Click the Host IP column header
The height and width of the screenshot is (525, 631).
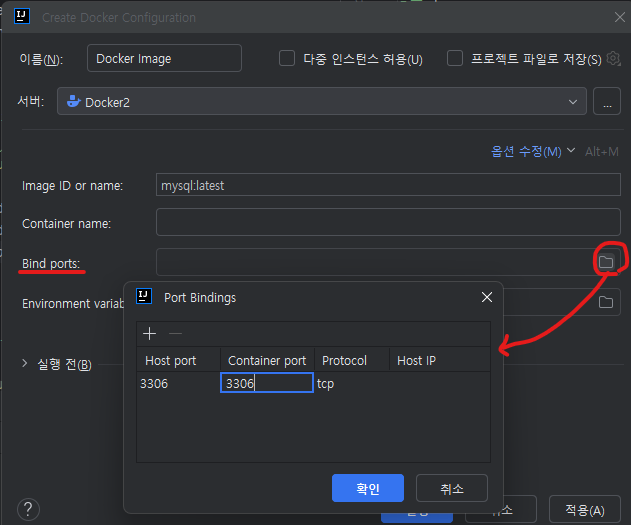(x=440, y=360)
